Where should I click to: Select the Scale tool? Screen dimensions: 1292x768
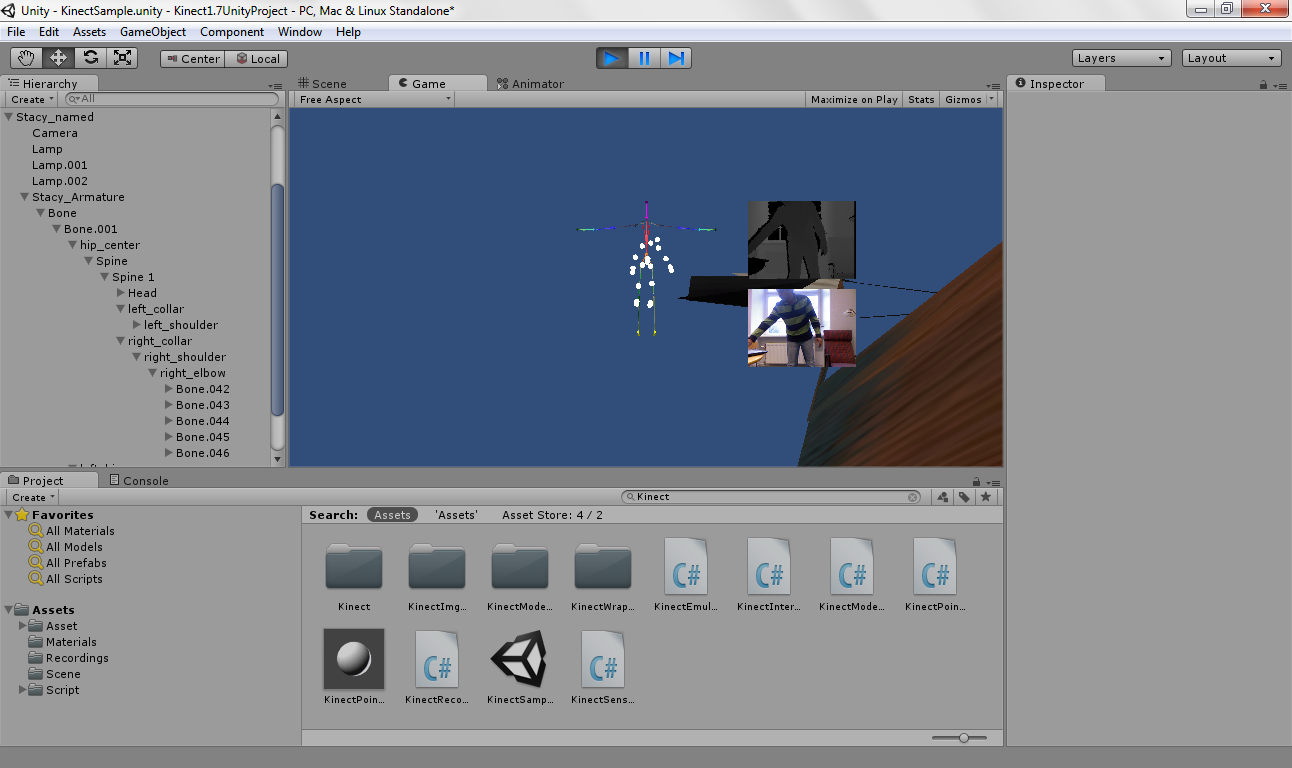pos(123,57)
